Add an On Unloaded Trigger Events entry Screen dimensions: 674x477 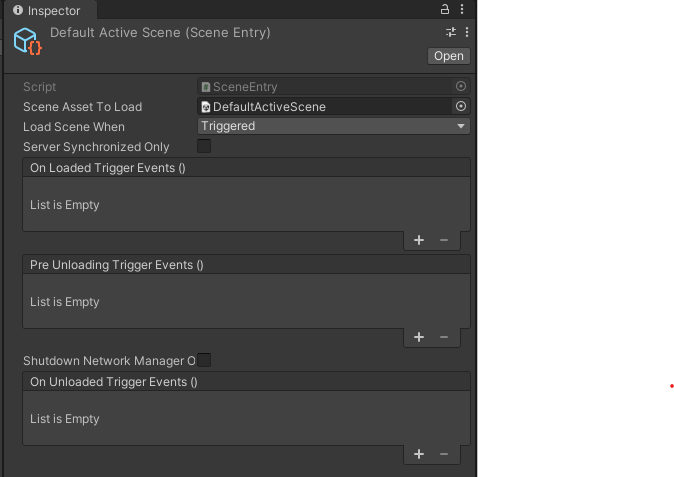(419, 454)
